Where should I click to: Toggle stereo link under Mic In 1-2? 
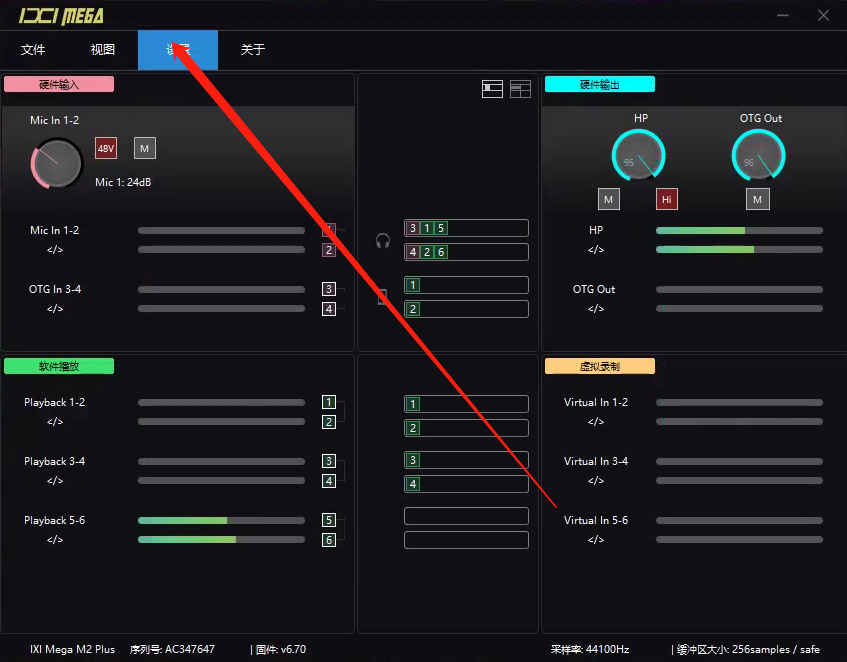[x=55, y=249]
